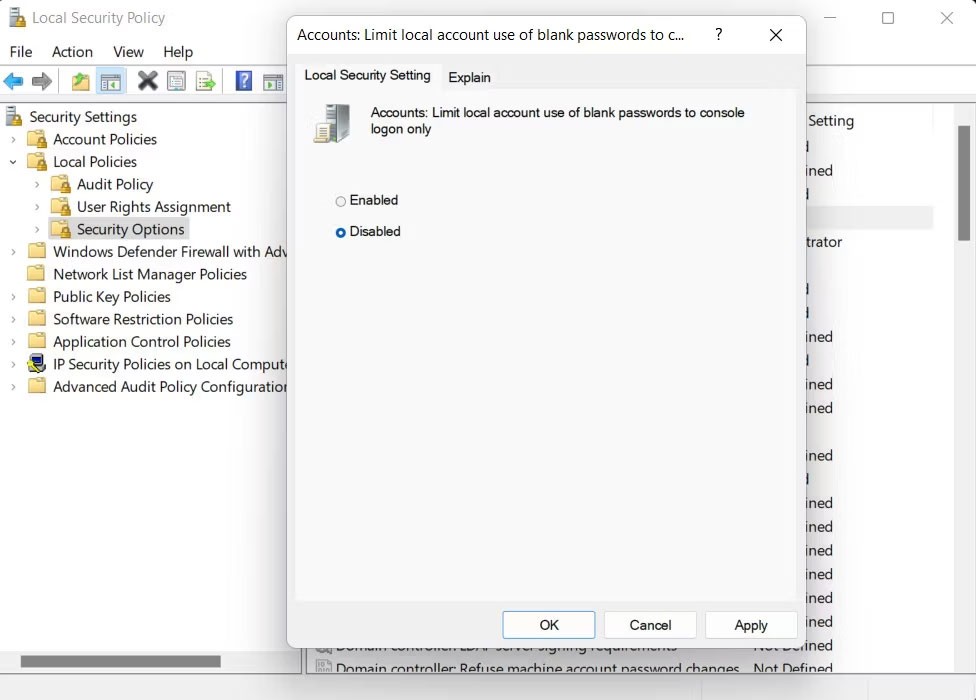Open the View menu
Viewport: 976px width, 700px height.
128,52
